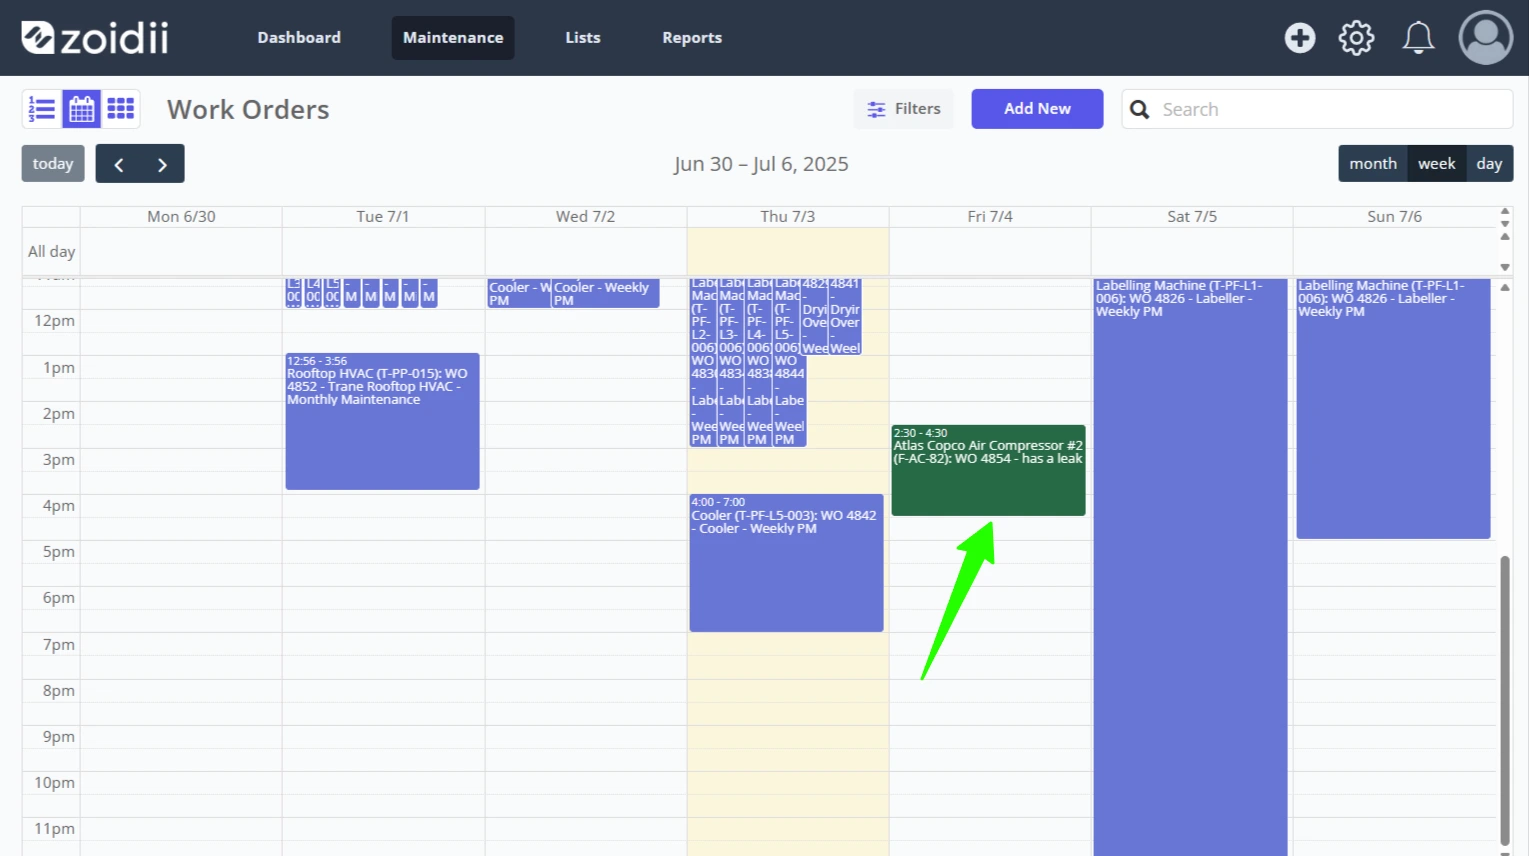The image size is (1529, 856).
Task: Click the All day row label
Action: pyautogui.click(x=51, y=252)
